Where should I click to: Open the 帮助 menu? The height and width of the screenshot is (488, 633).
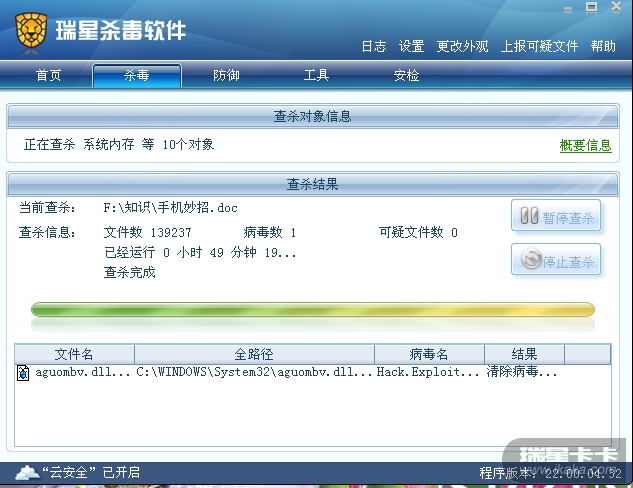(603, 46)
